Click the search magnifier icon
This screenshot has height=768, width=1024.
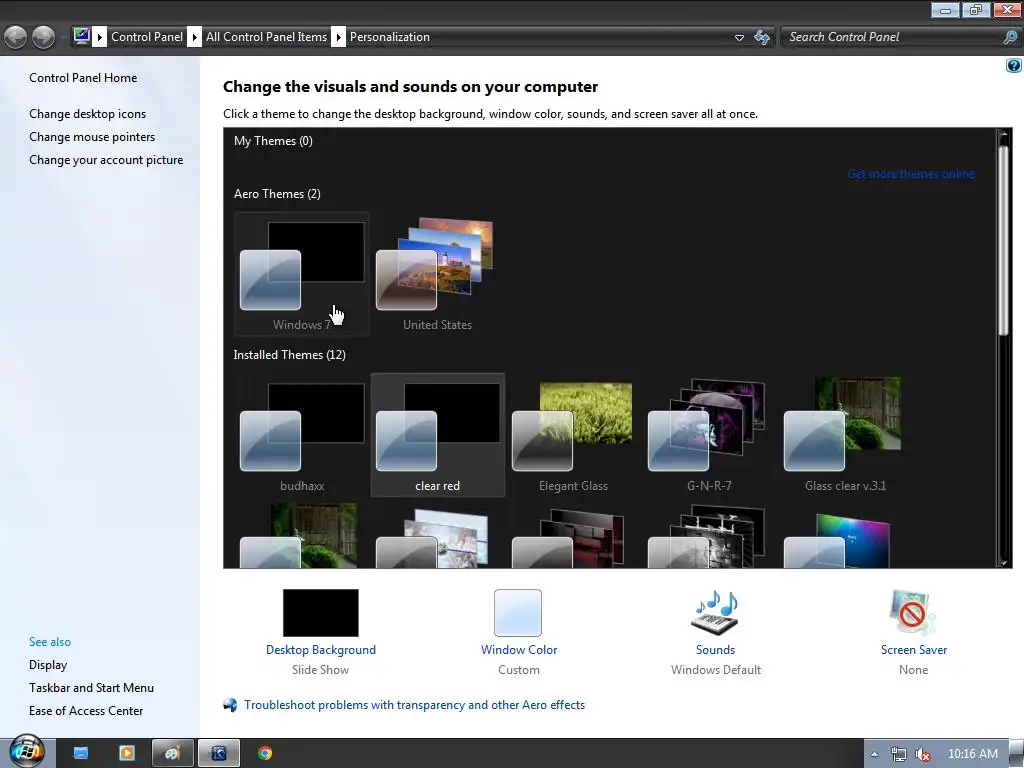[1010, 37]
